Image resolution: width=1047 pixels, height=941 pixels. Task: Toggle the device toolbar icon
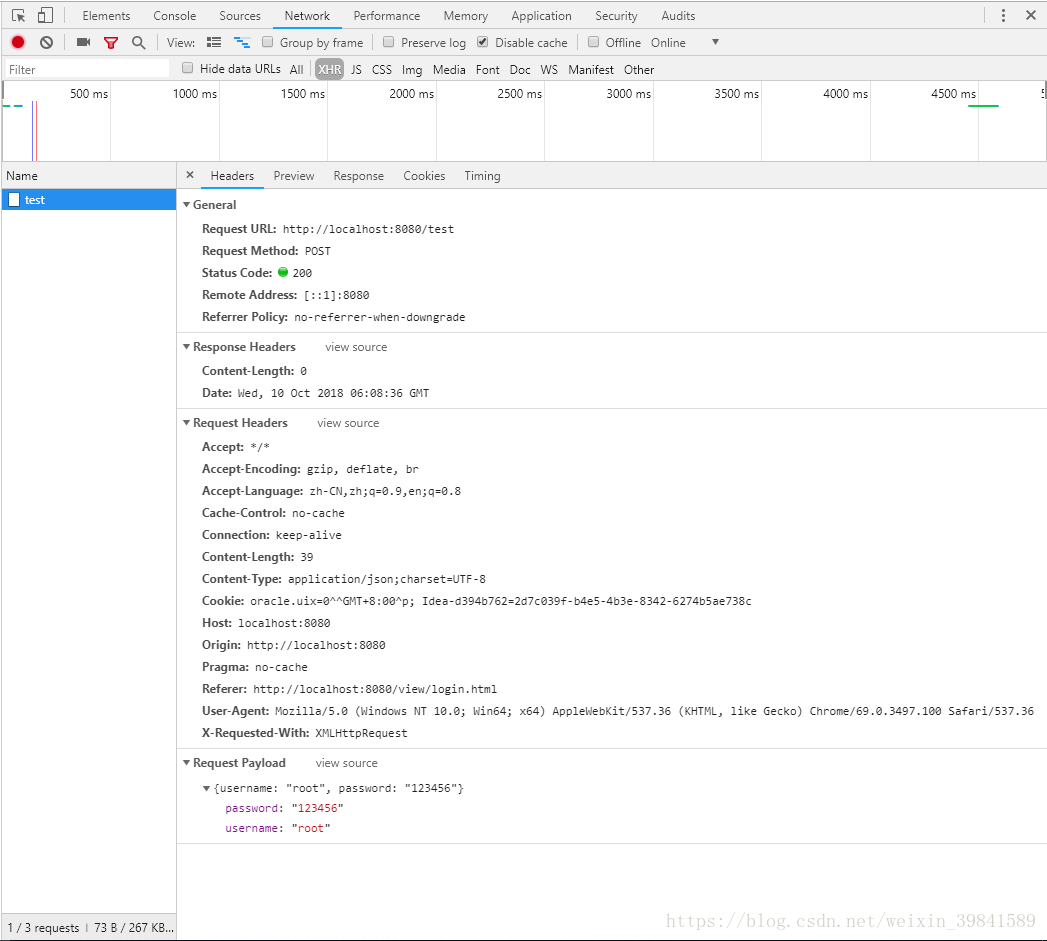click(x=45, y=15)
